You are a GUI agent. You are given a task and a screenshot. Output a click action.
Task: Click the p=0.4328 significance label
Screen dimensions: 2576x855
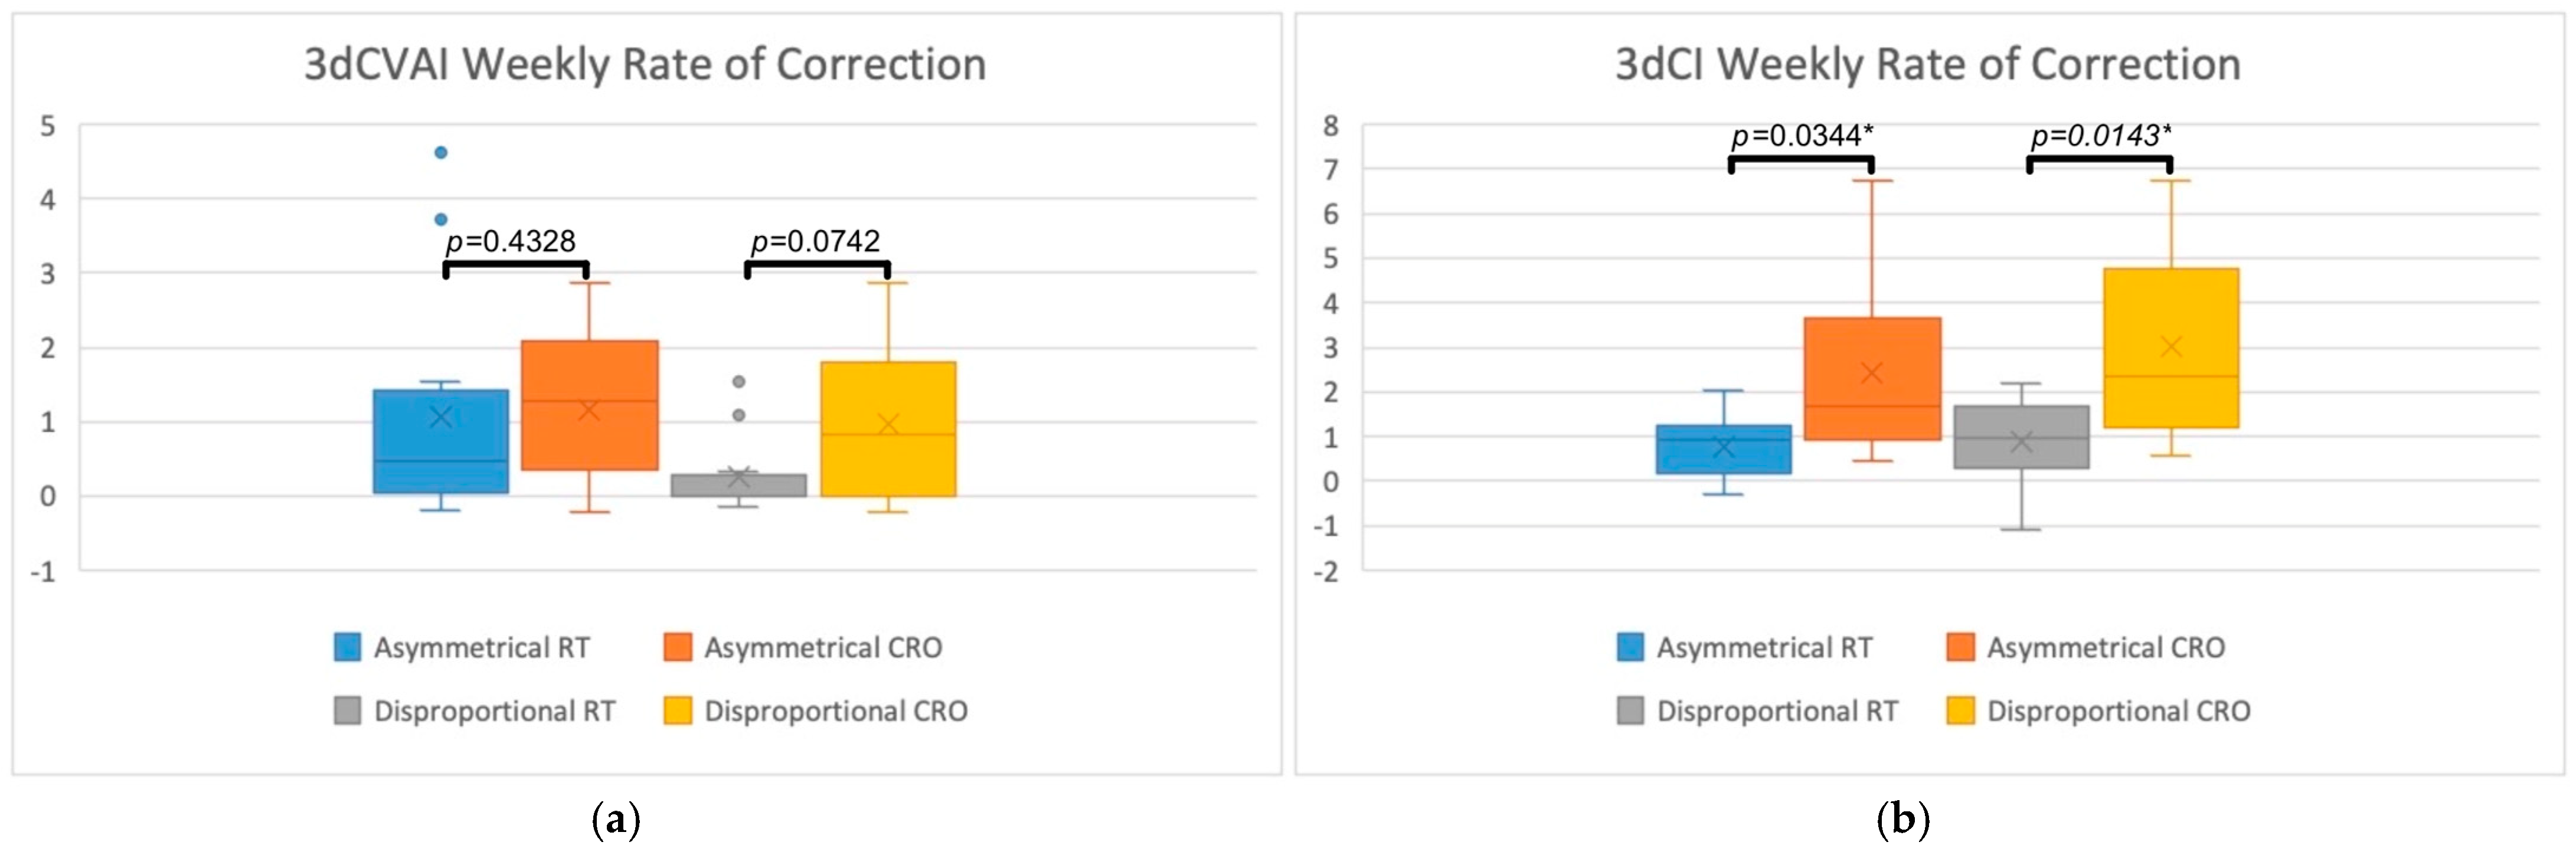coord(511,241)
